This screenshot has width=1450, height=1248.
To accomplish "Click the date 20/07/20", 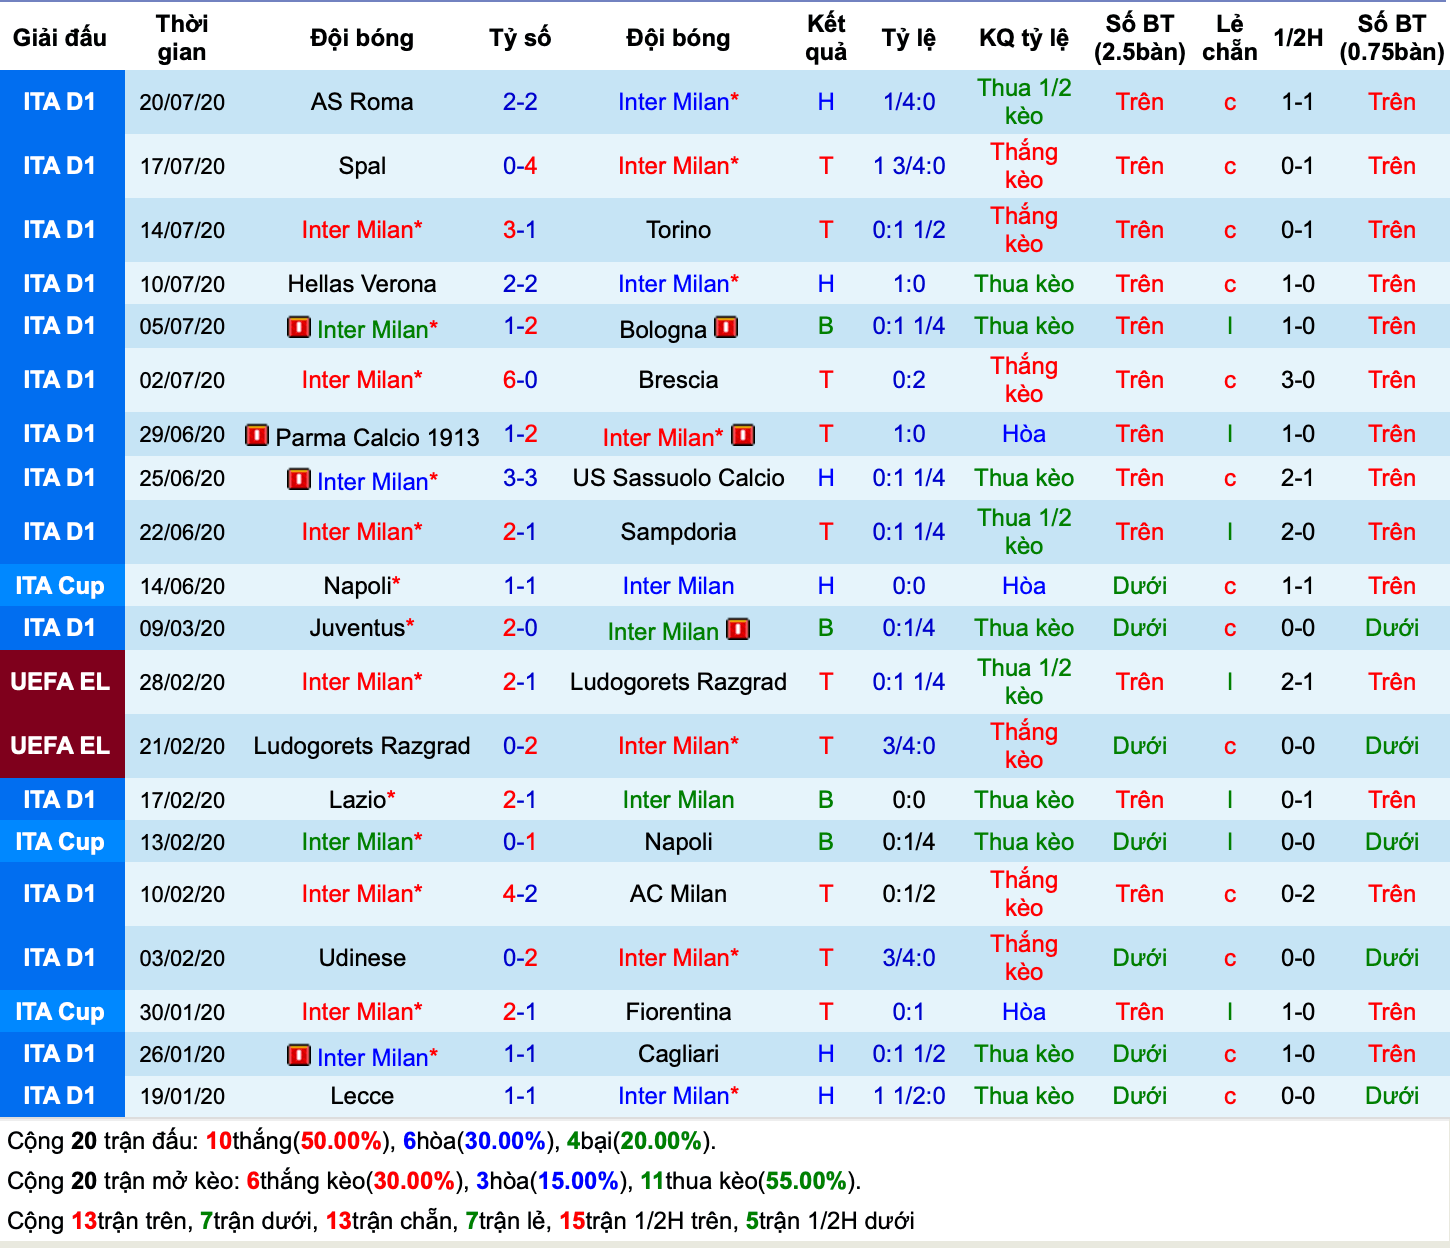I will coord(182,102).
